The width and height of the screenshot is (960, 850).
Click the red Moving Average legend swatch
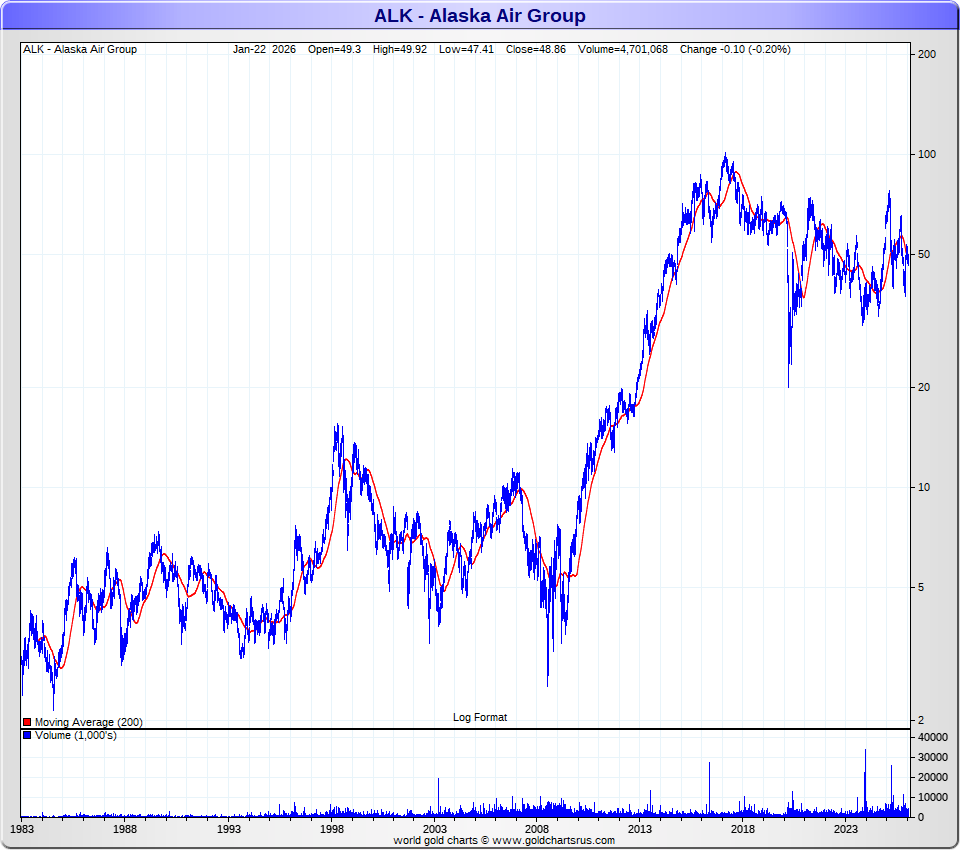tap(27, 722)
